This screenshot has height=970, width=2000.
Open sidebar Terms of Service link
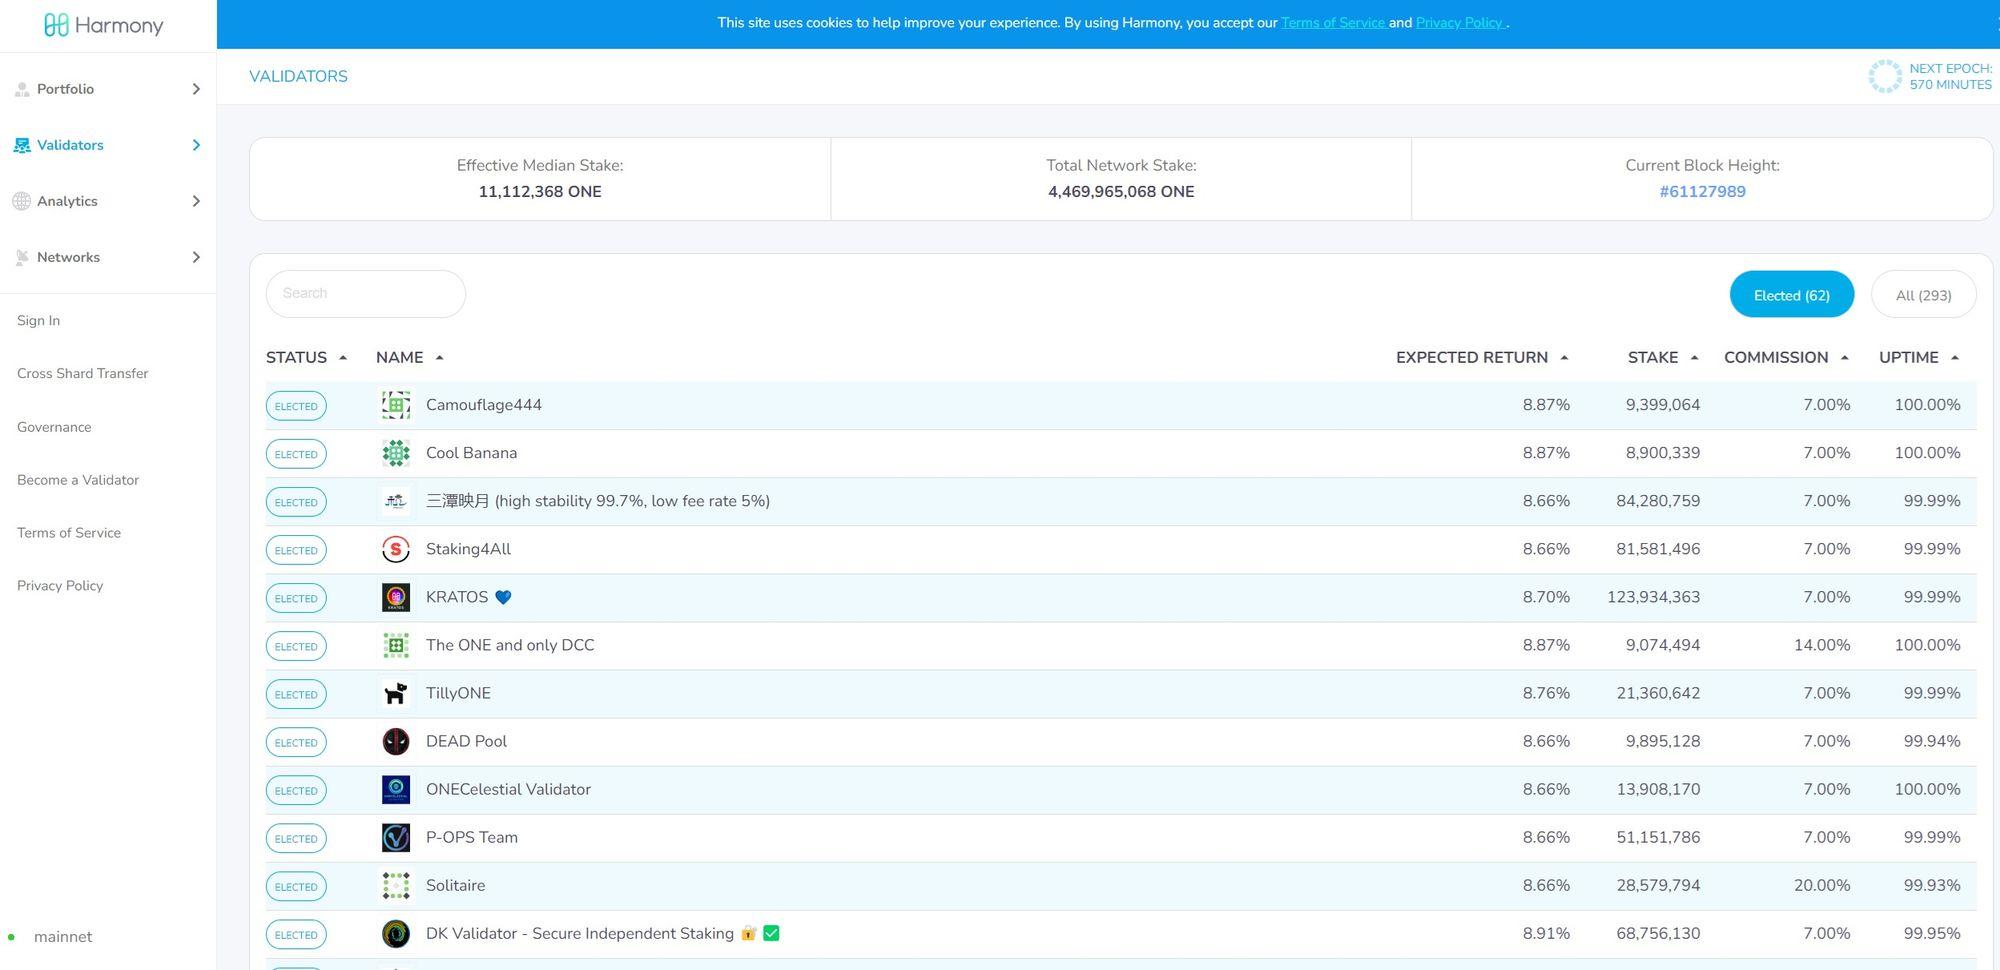[69, 533]
